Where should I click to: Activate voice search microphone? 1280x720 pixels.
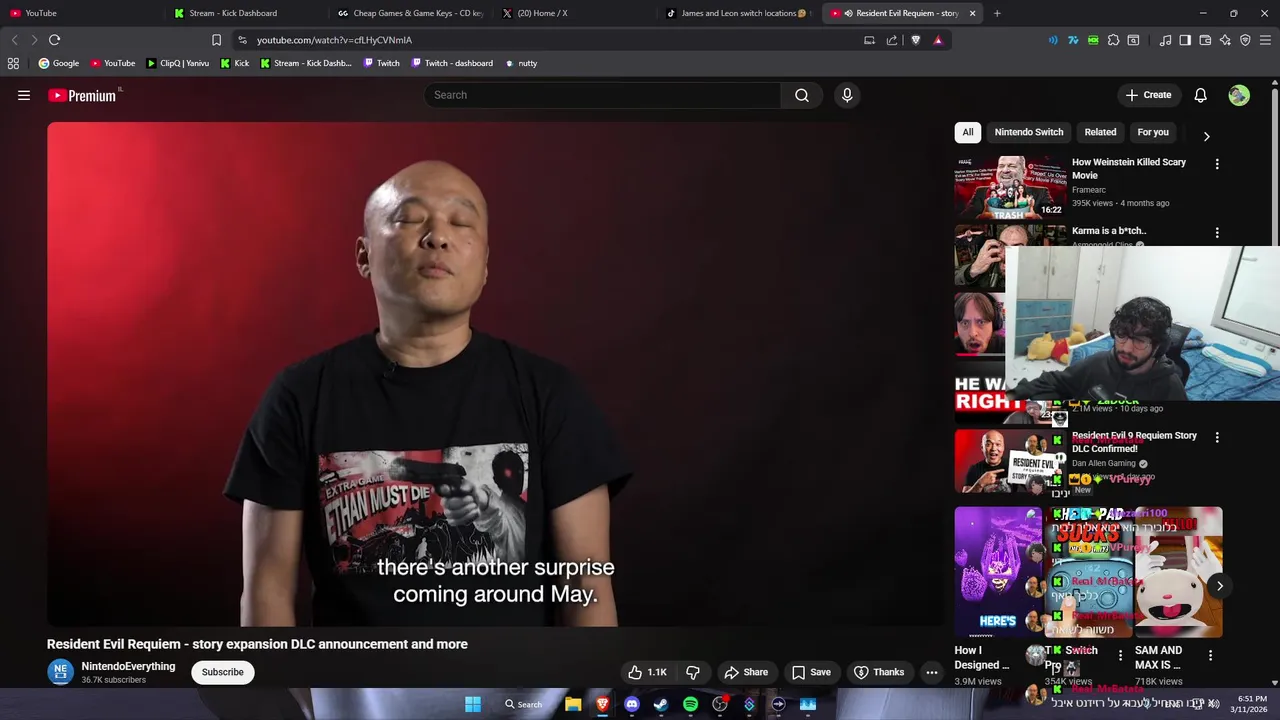click(x=847, y=95)
